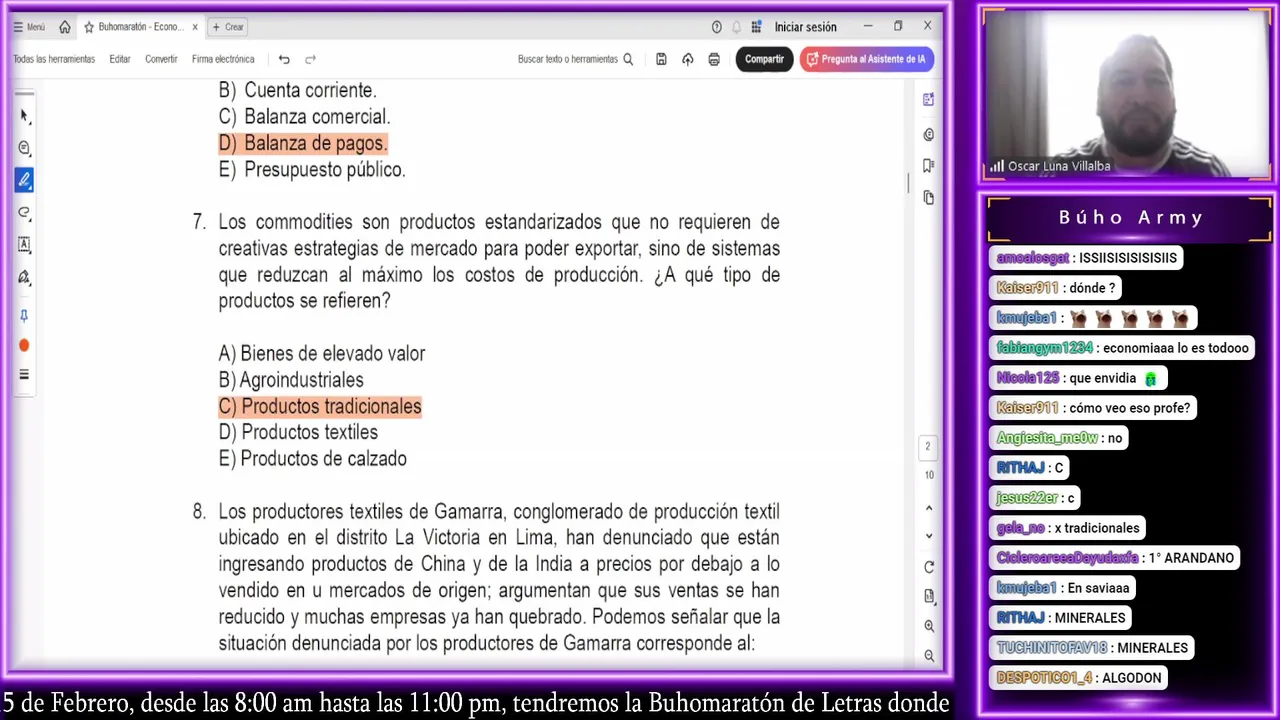Viewport: 1280px width, 720px height.
Task: Zoom out with magnifier minus
Action: [929, 656]
